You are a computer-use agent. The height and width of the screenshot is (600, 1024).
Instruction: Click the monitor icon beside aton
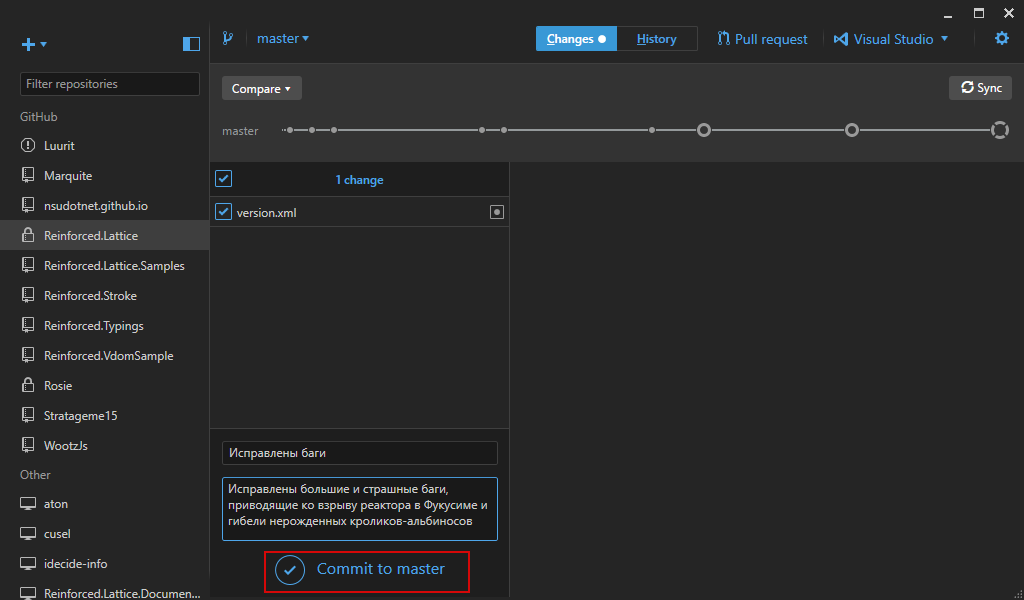(x=27, y=504)
